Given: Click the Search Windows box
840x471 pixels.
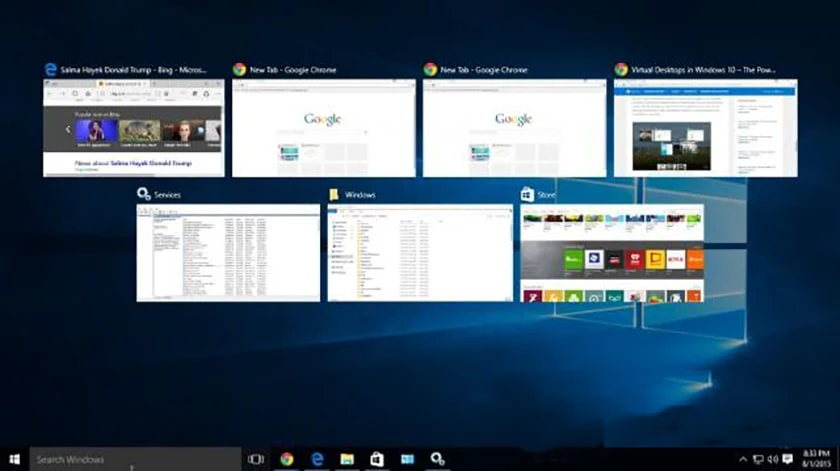Looking at the screenshot, I should click(136, 459).
